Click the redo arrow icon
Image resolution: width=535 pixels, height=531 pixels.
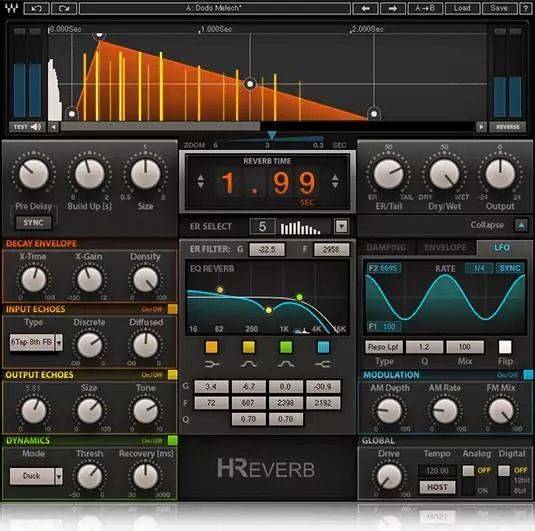64,8
